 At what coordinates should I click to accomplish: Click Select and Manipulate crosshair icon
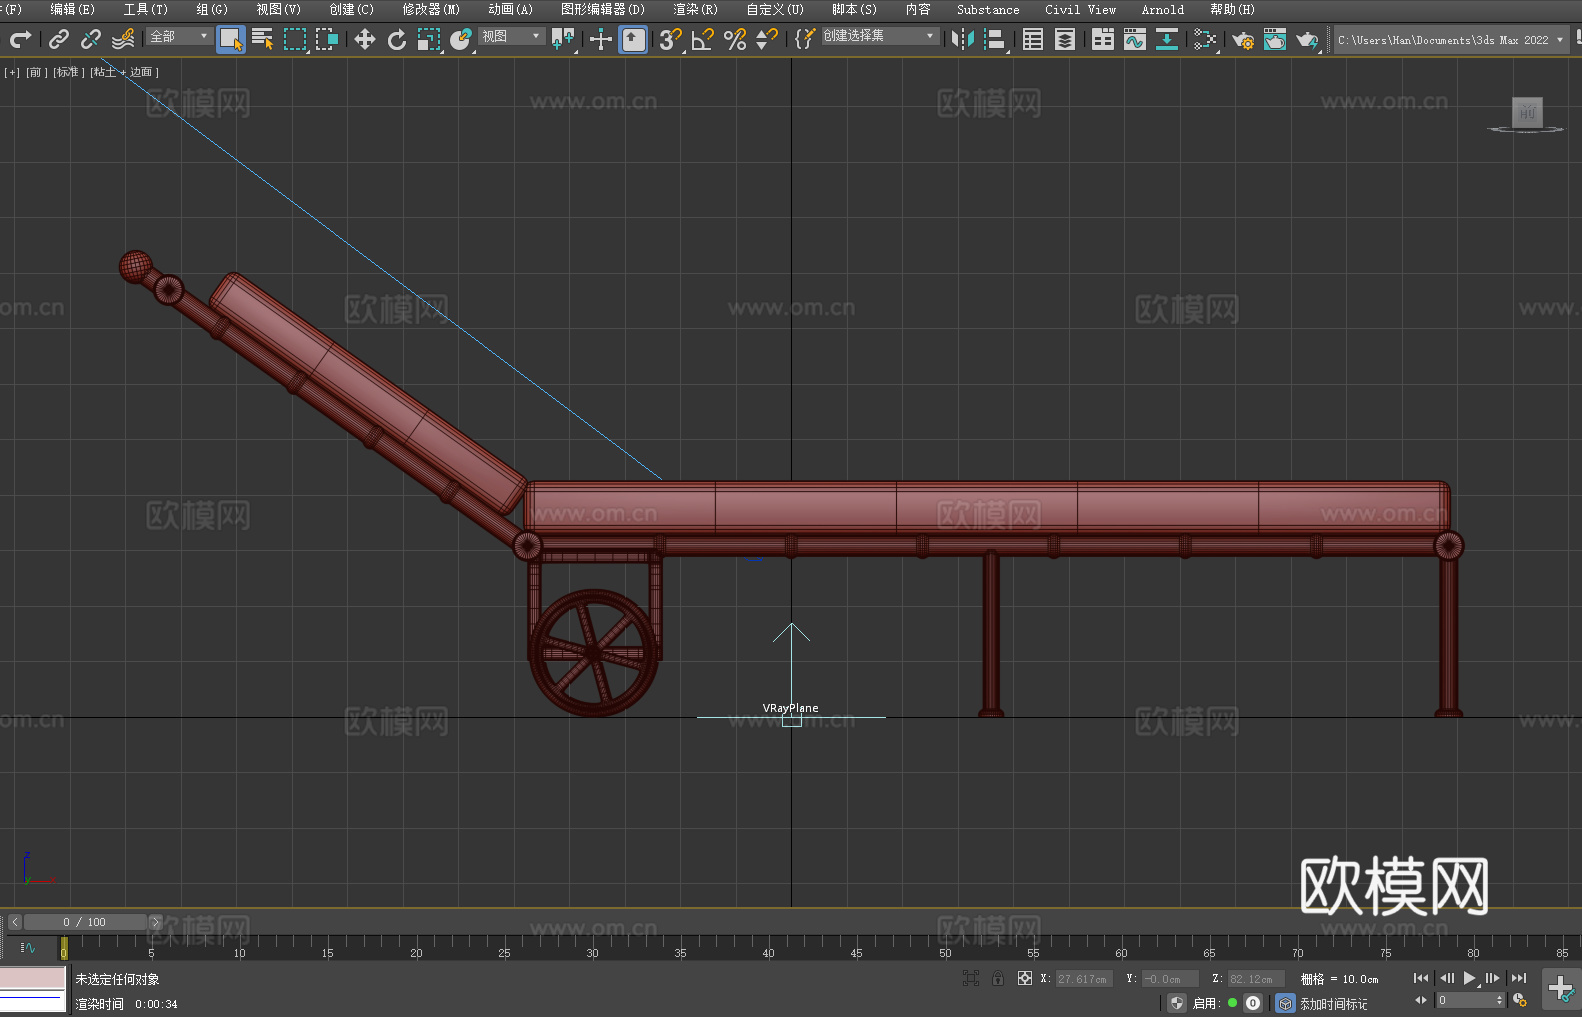click(x=601, y=39)
